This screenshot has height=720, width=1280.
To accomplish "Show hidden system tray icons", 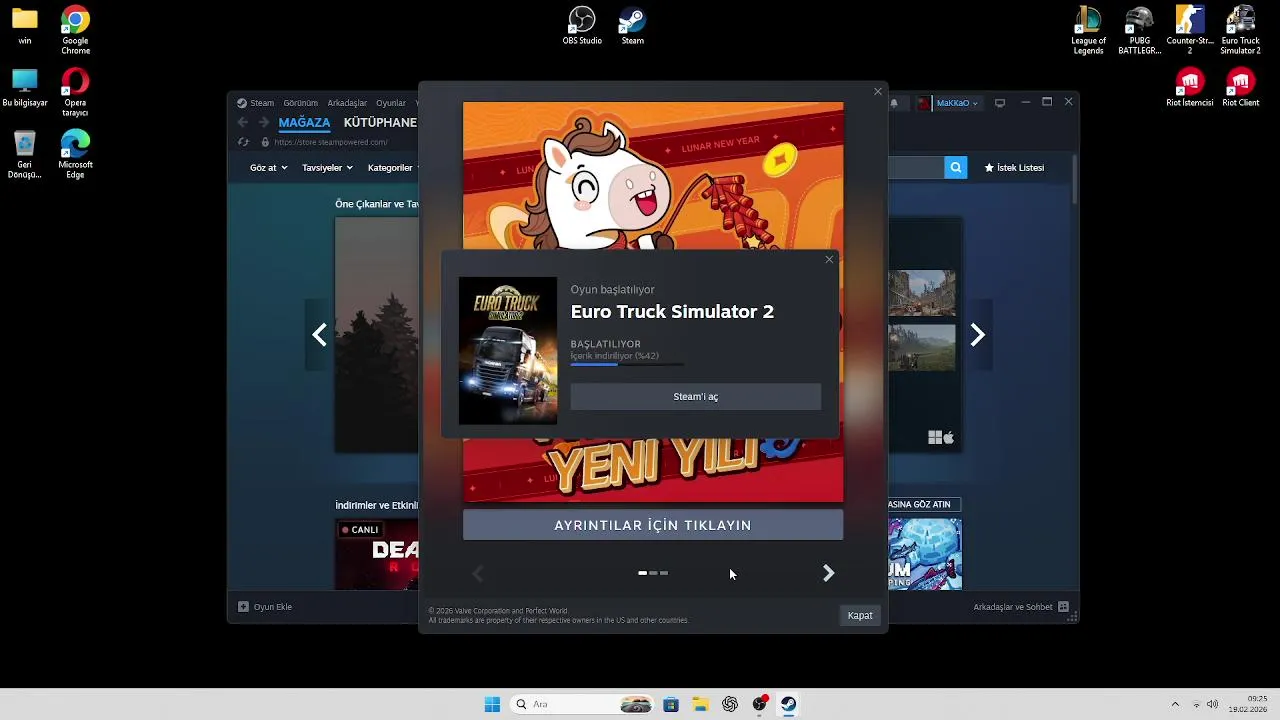I will pyautogui.click(x=1175, y=704).
